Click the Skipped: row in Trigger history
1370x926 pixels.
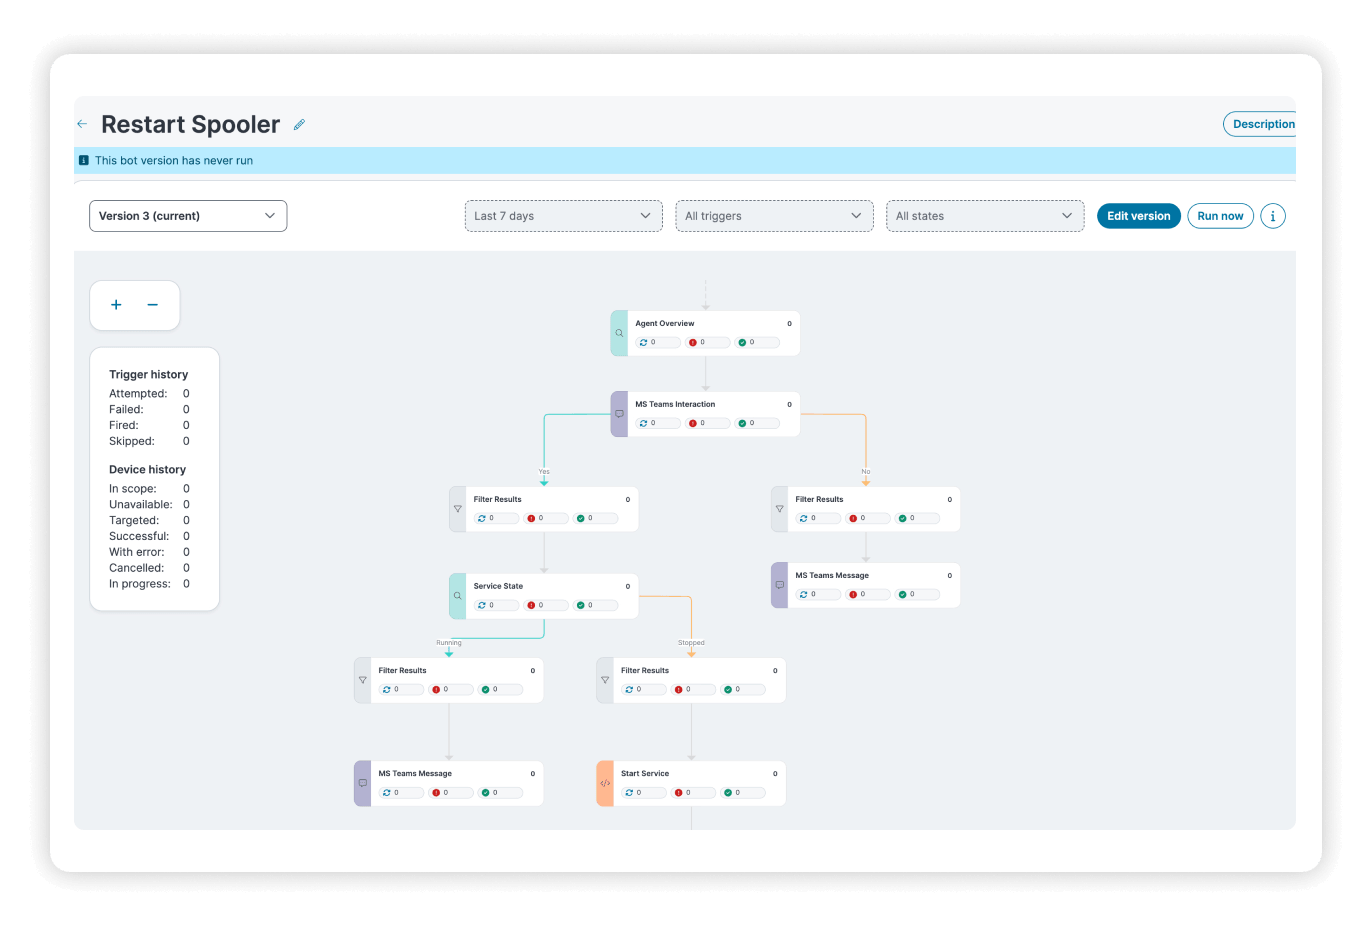pos(149,441)
